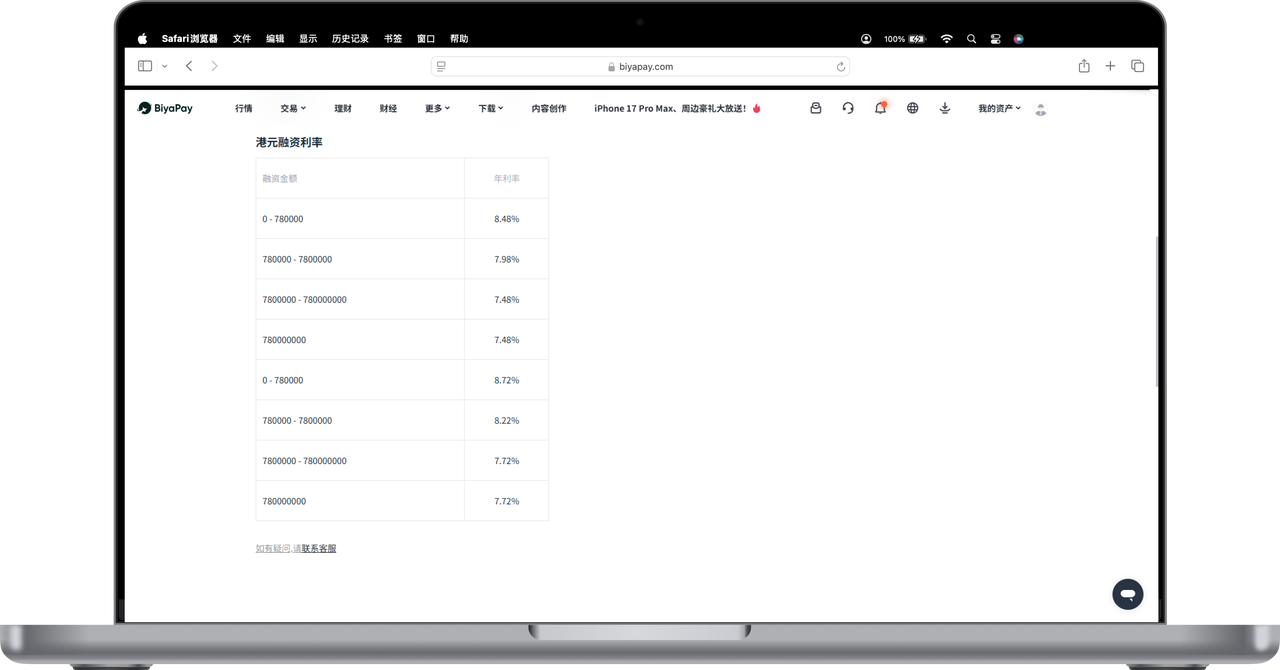The width and height of the screenshot is (1280, 670).
Task: Toggle the Safari sidebar
Action: 145,66
